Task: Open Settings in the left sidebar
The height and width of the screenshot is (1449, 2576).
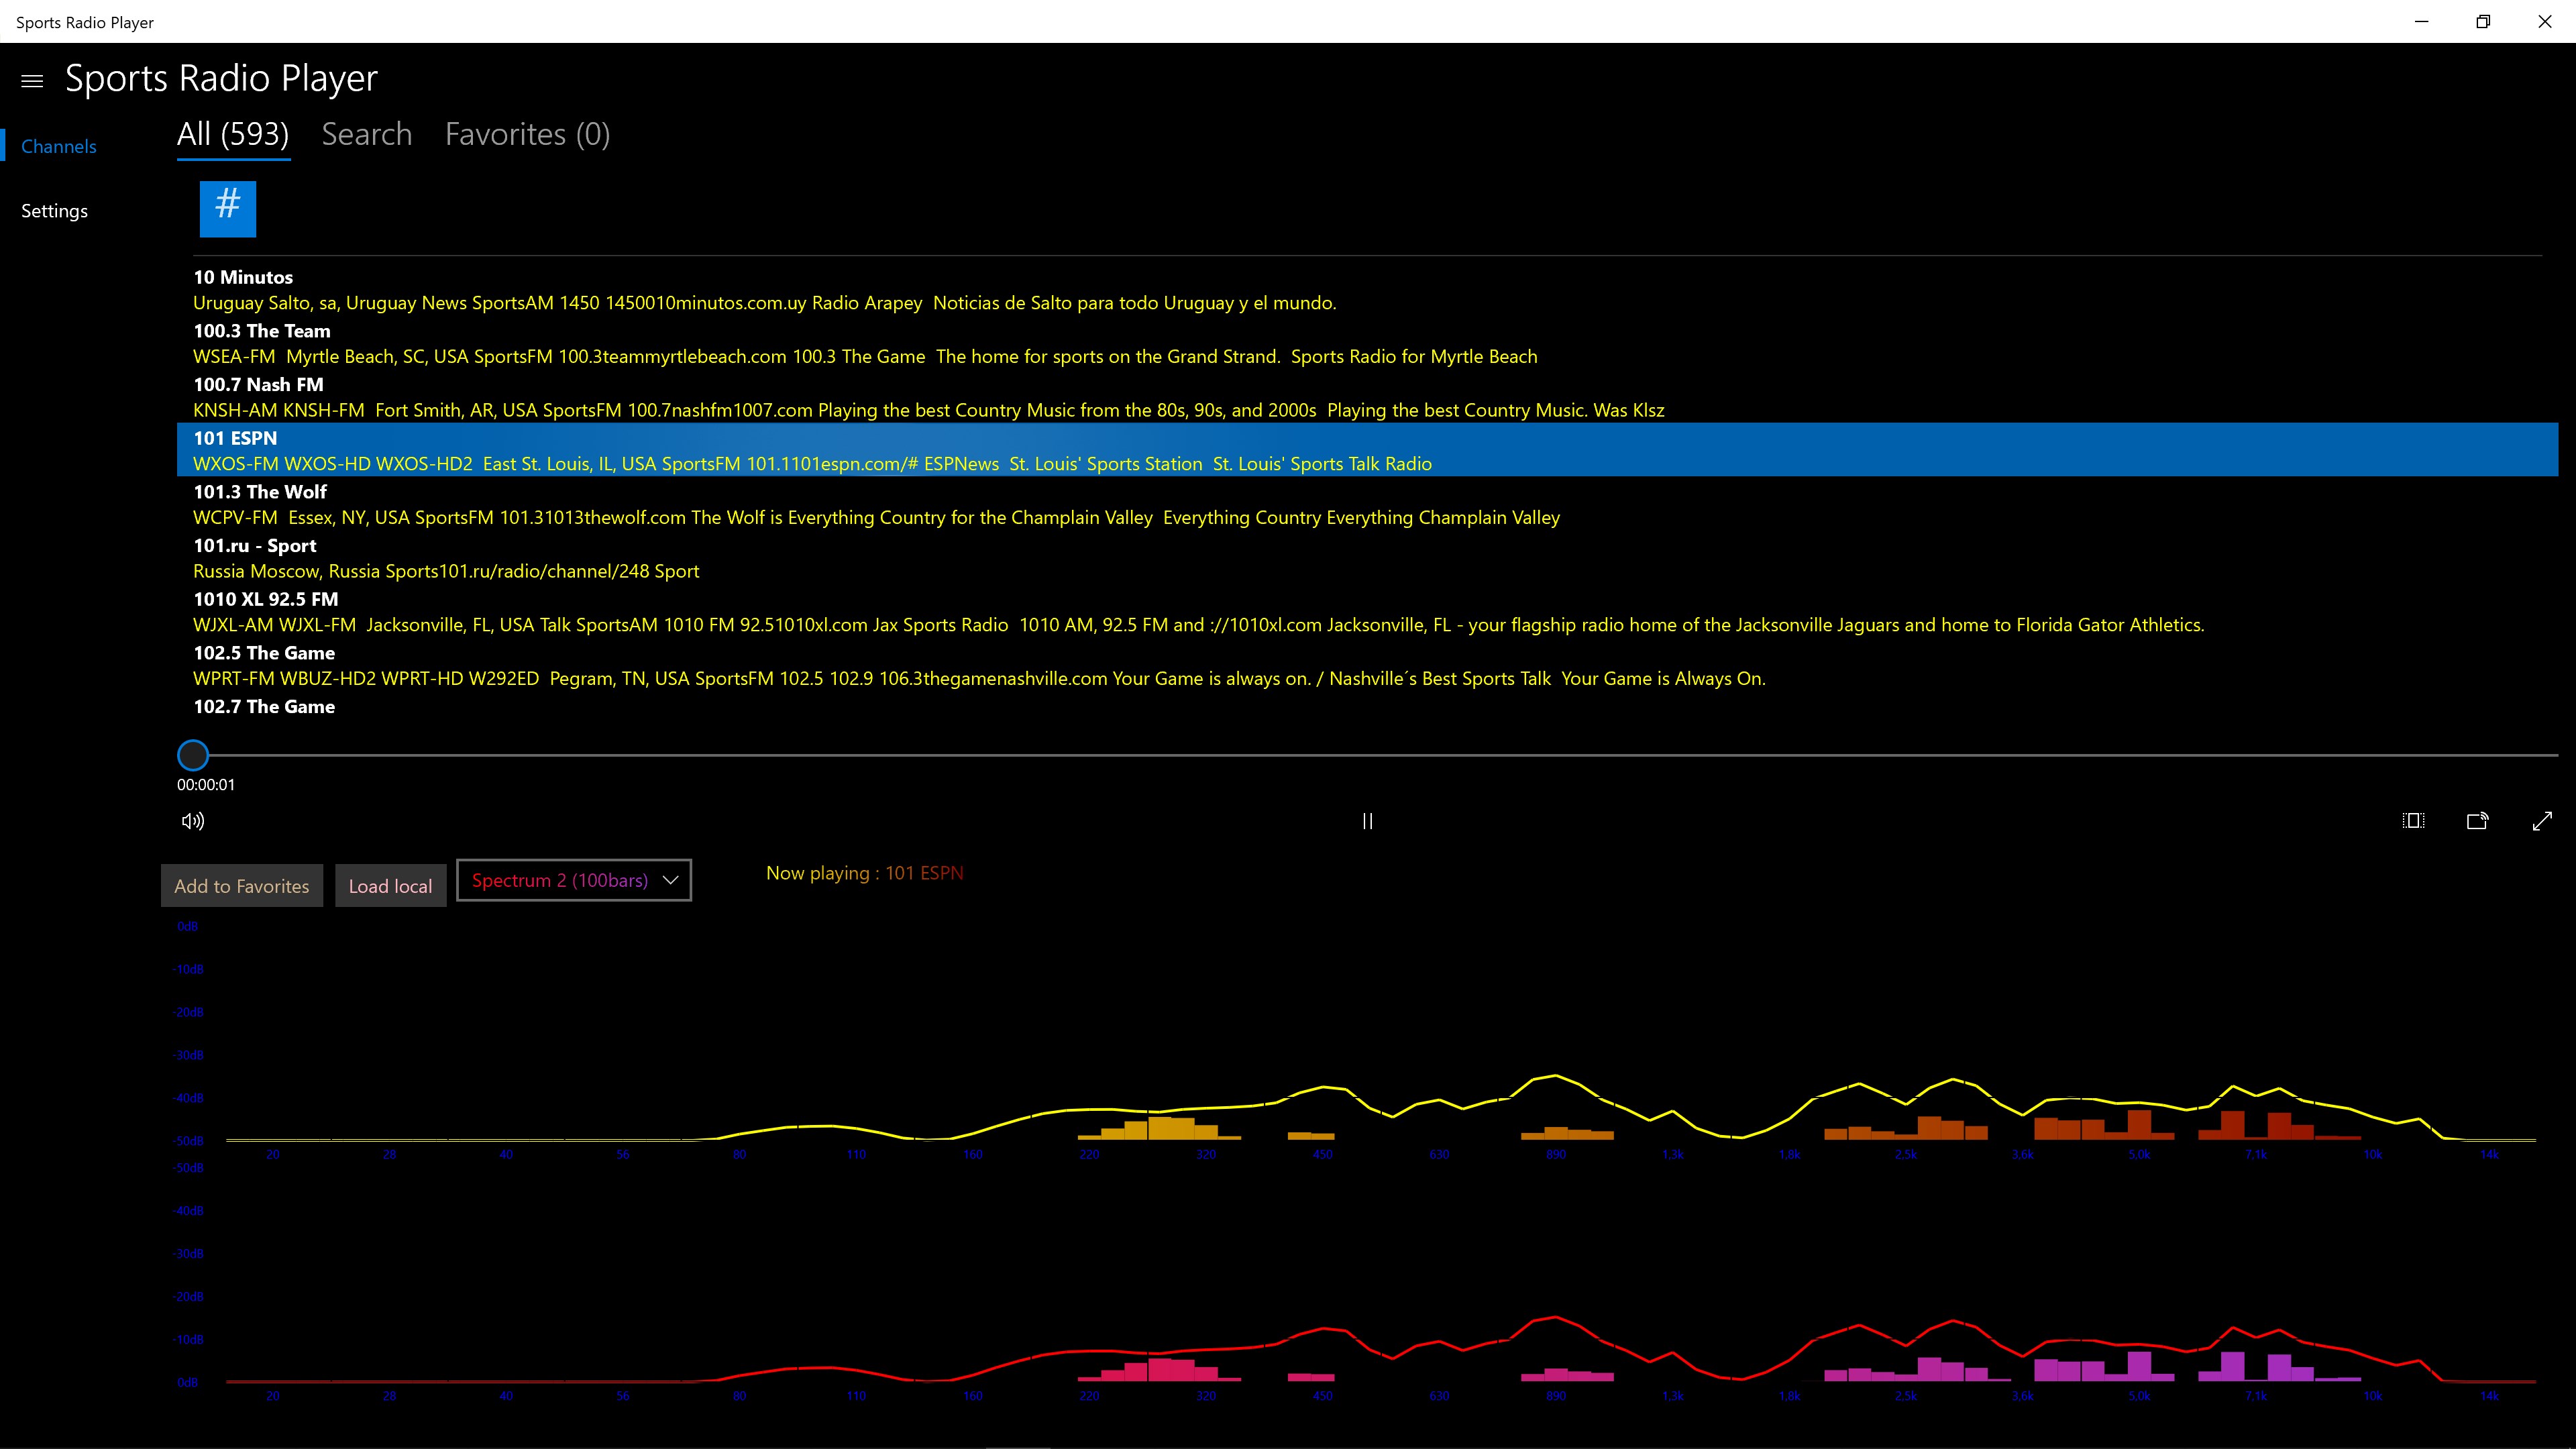Action: [x=55, y=211]
